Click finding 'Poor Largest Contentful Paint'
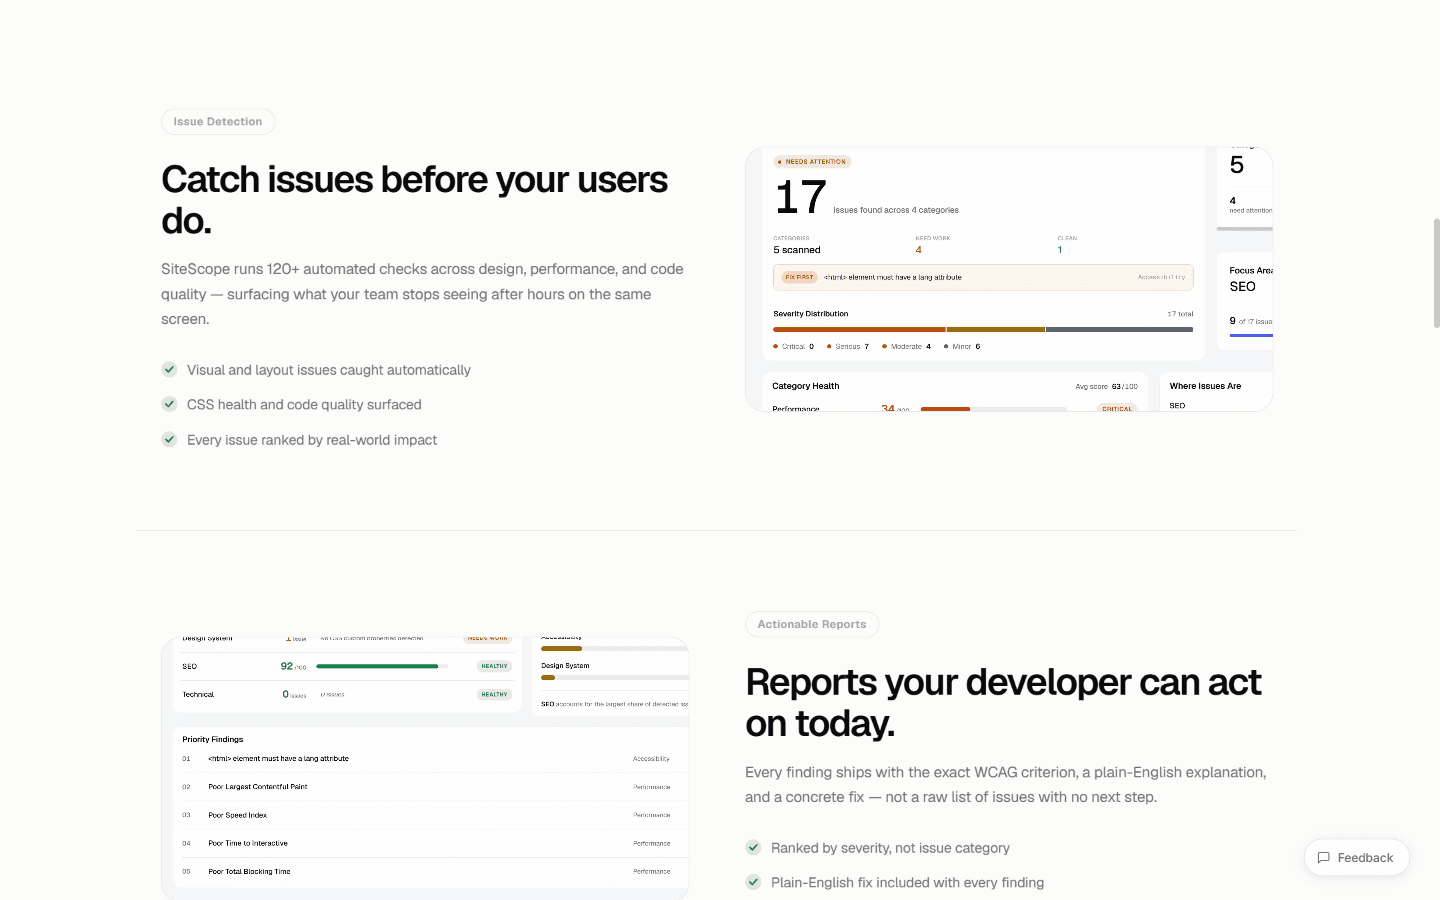This screenshot has height=900, width=1440. point(258,786)
